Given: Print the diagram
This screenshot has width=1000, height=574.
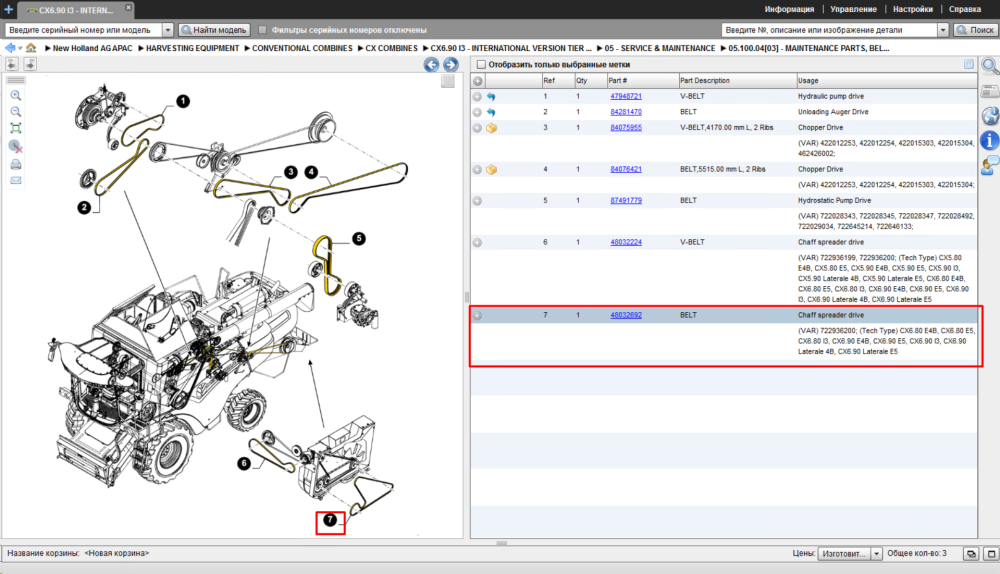Looking at the screenshot, I should point(16,165).
